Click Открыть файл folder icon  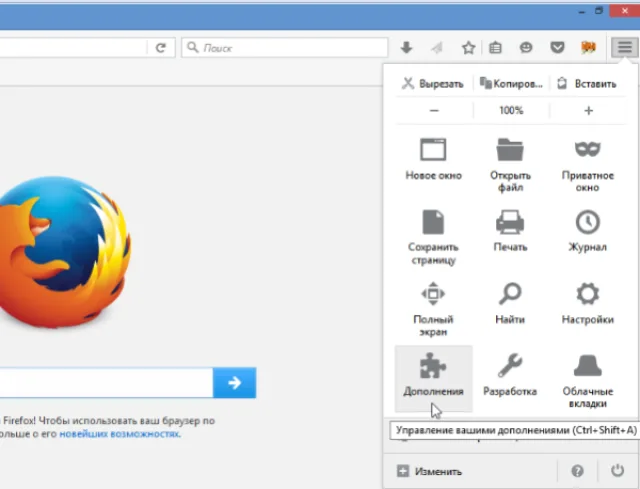[510, 149]
